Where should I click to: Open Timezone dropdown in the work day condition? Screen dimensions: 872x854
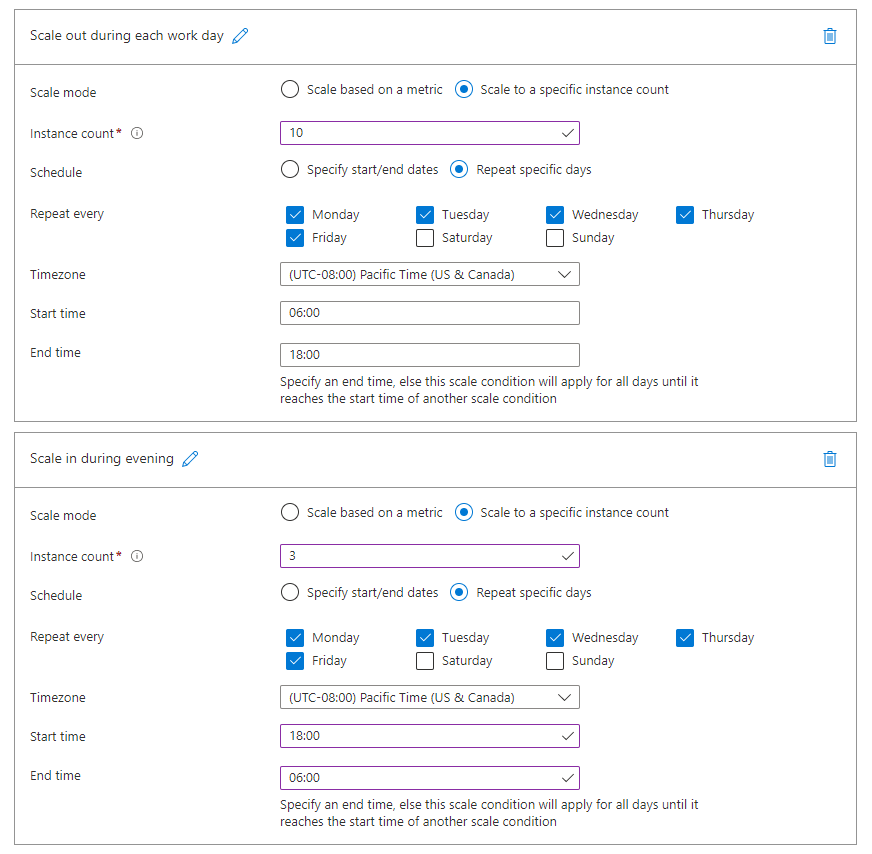click(430, 274)
